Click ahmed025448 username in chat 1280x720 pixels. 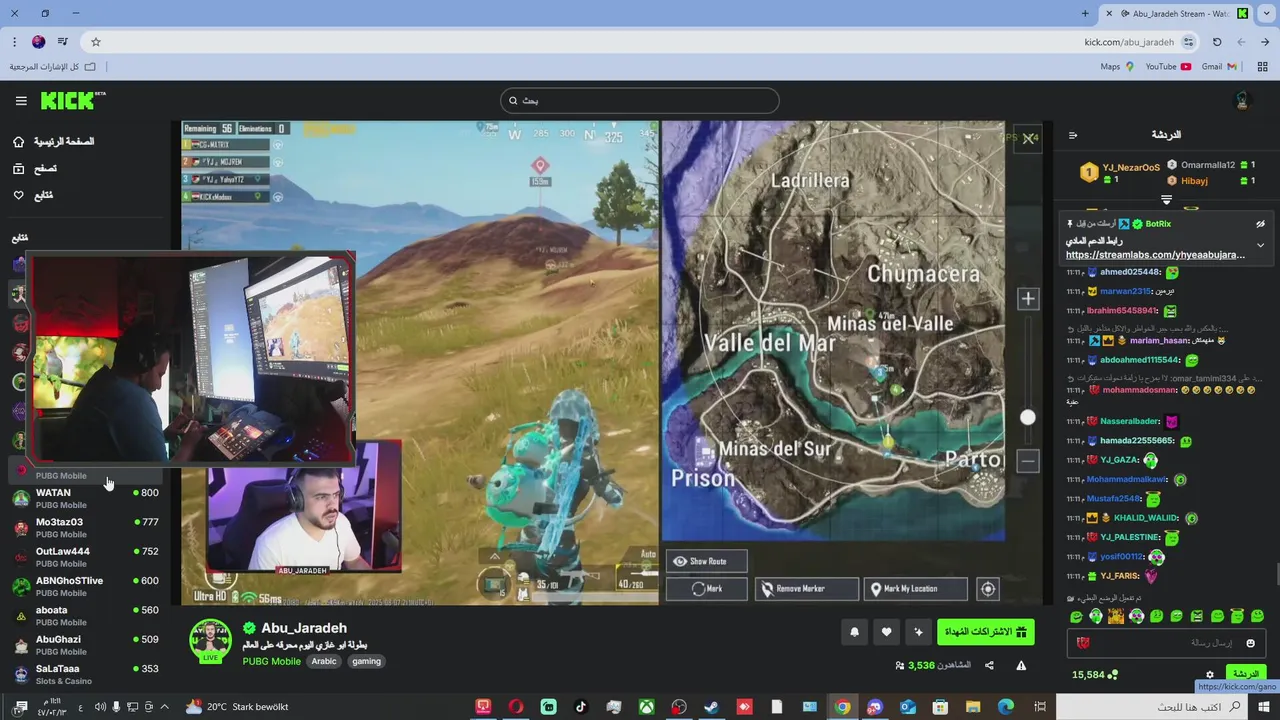pos(1130,272)
